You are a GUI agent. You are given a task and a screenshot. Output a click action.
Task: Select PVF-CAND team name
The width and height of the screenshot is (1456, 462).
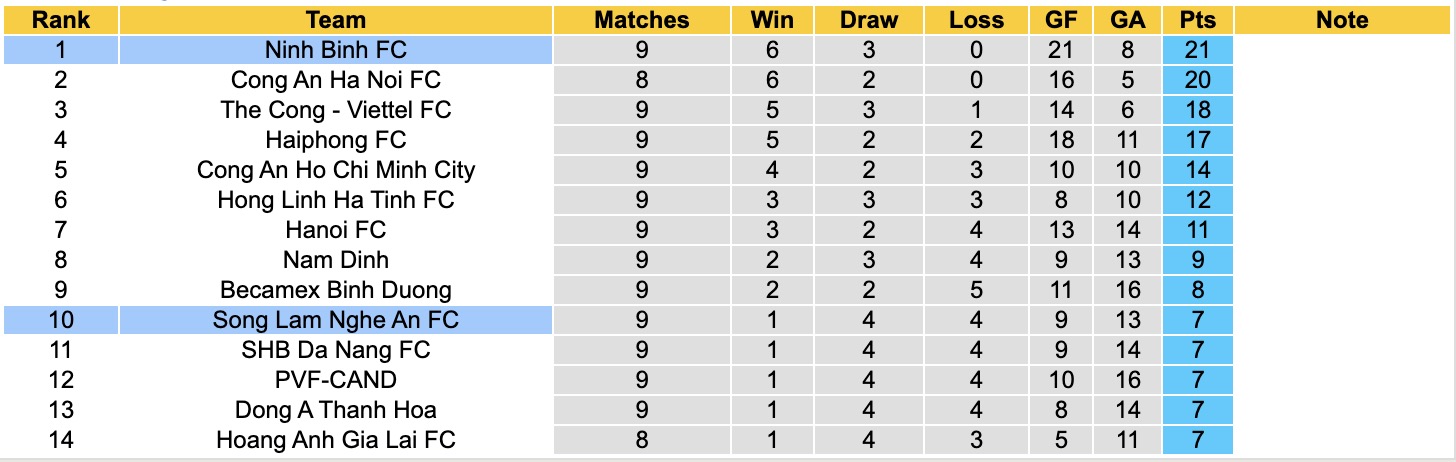(x=336, y=380)
